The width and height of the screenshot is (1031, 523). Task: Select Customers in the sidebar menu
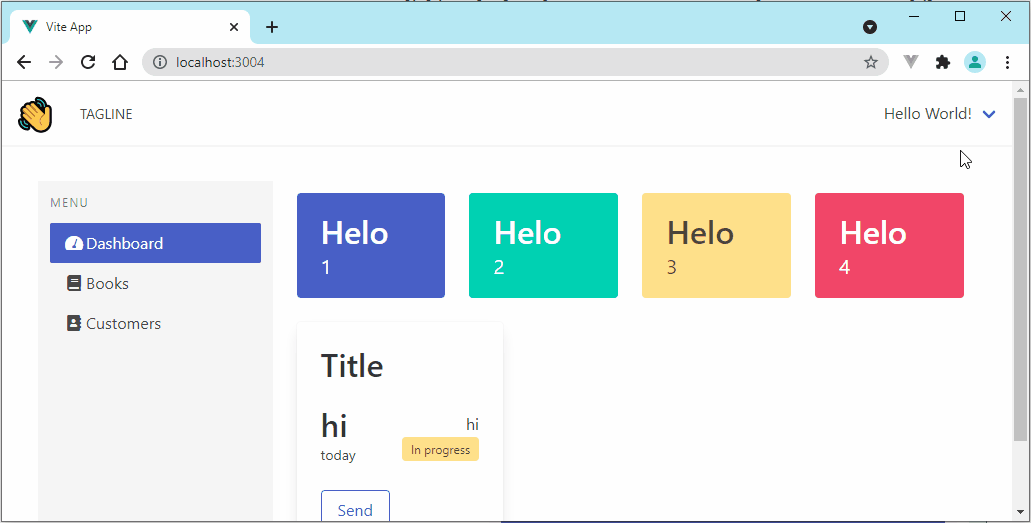123,323
